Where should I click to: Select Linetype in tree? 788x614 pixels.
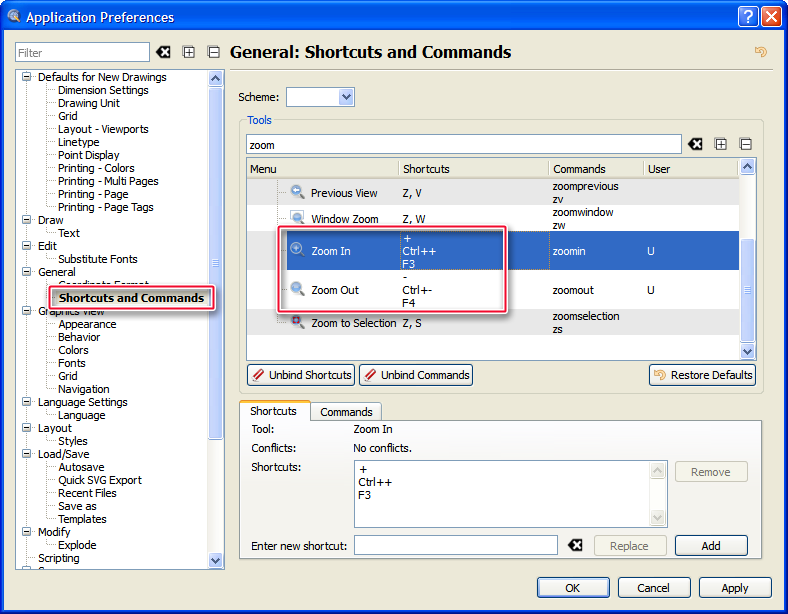78,142
